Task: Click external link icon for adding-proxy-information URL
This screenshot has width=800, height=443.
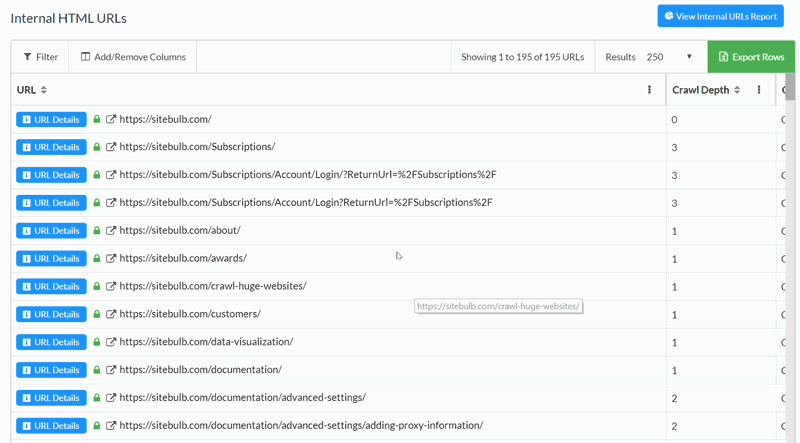Action: coord(111,426)
